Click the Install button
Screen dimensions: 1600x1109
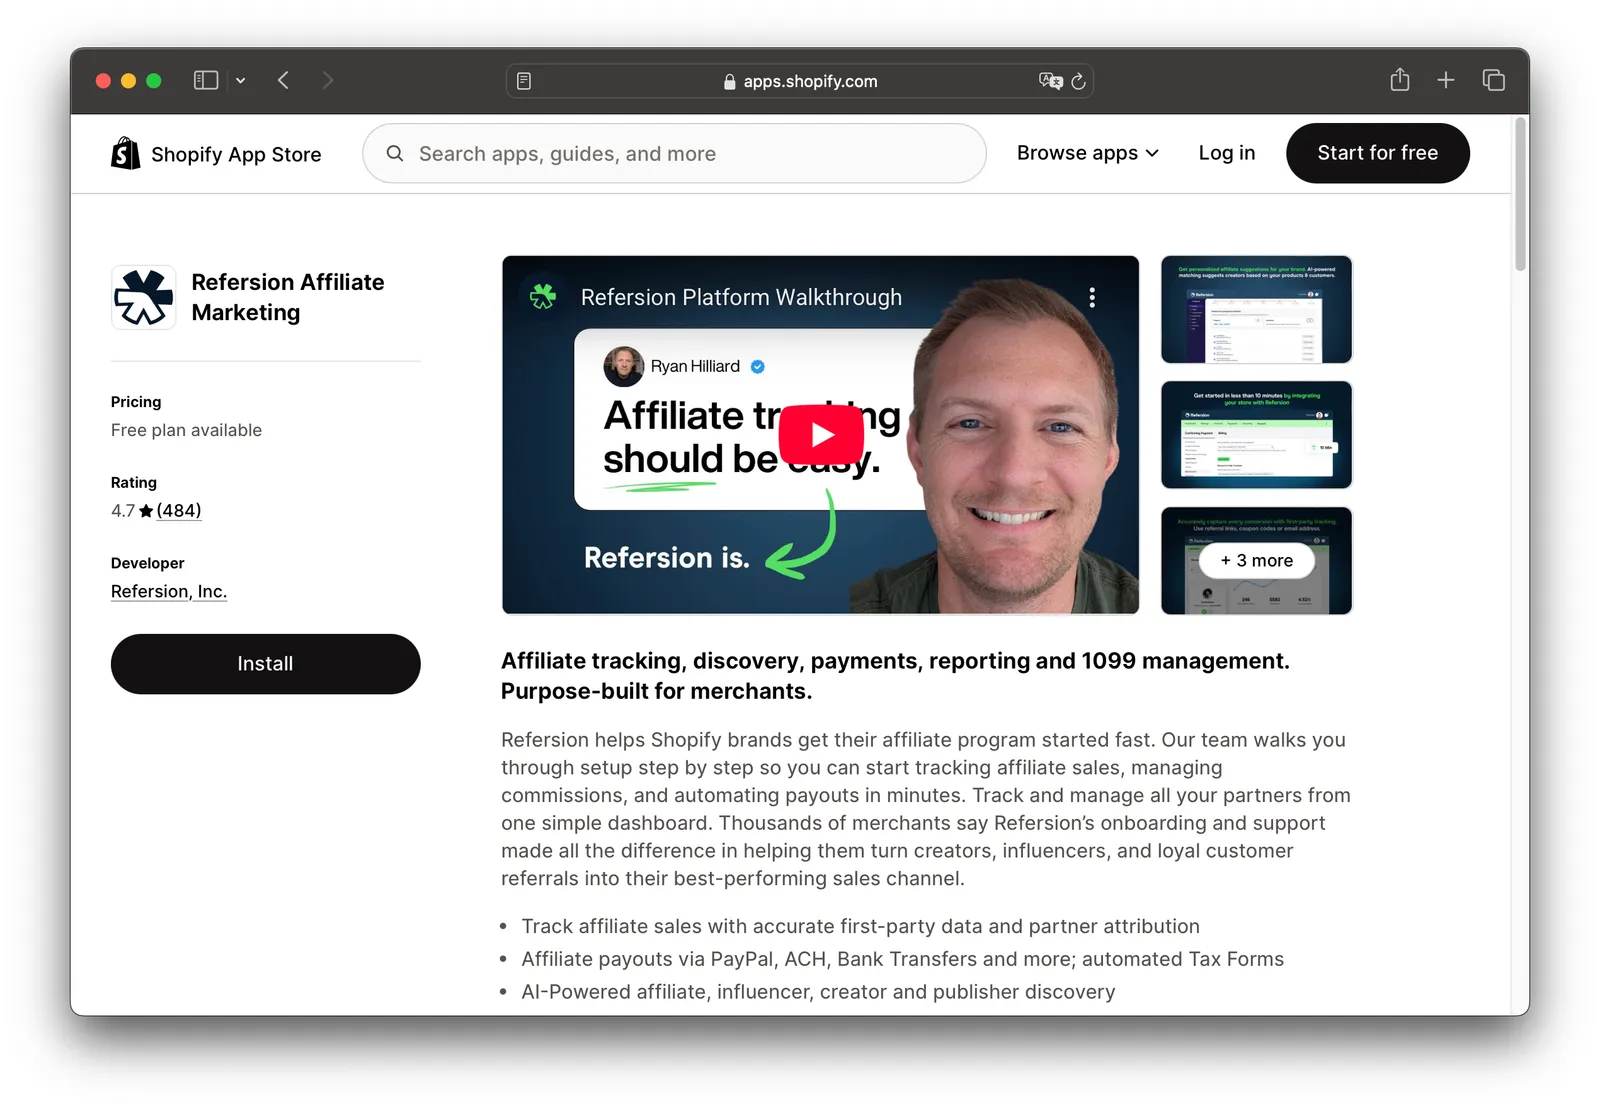[266, 664]
